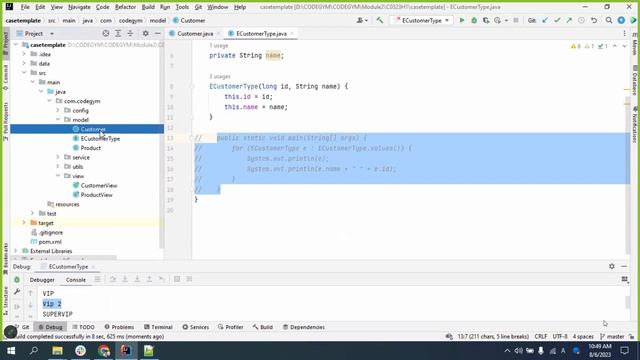
Task: Open the Dependencies tool window
Action: coord(304,327)
